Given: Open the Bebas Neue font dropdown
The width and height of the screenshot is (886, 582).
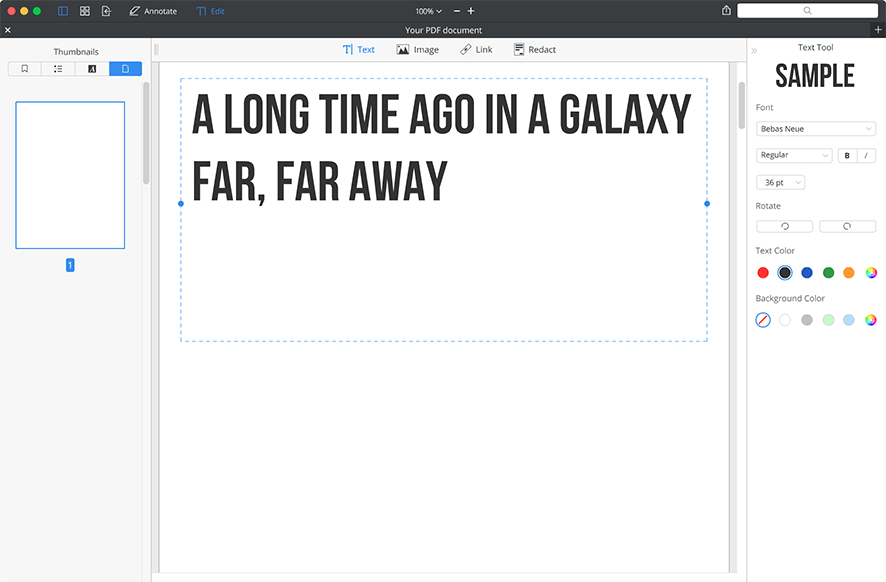Looking at the screenshot, I should coord(816,129).
